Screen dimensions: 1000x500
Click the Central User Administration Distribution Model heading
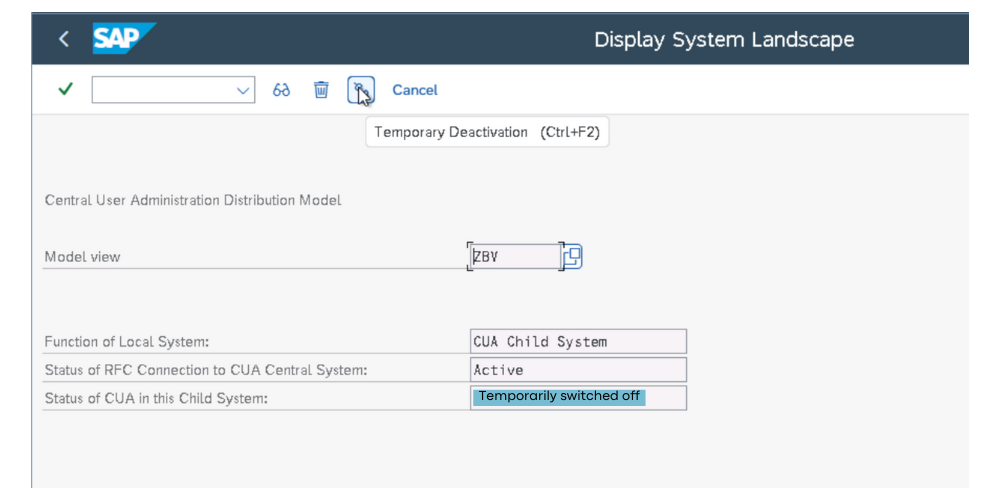(193, 200)
